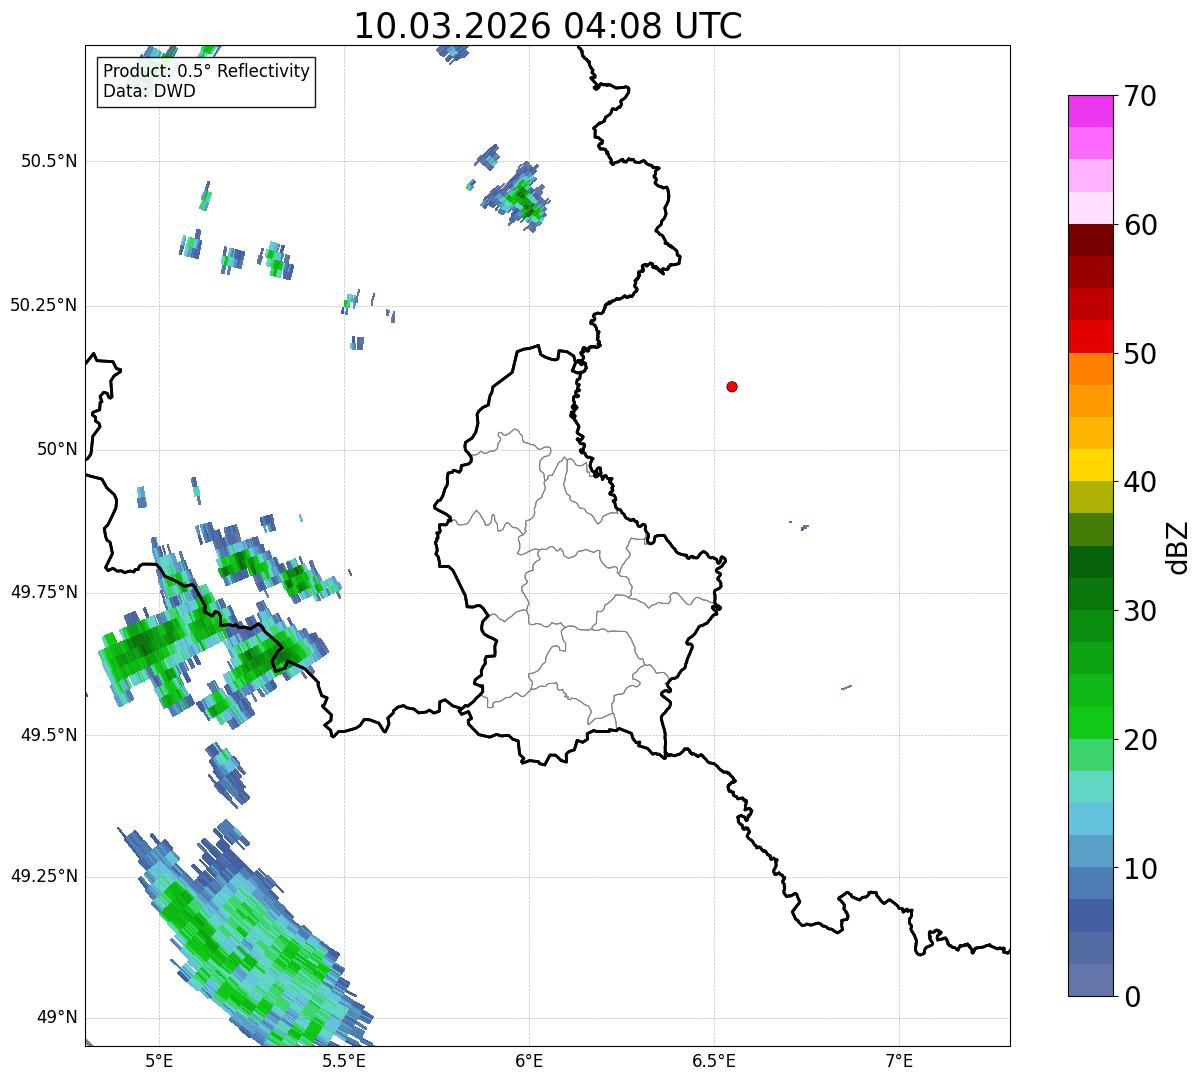The image size is (1202, 1081).
Task: Click the colorbar value 30
Action: (x=1140, y=611)
